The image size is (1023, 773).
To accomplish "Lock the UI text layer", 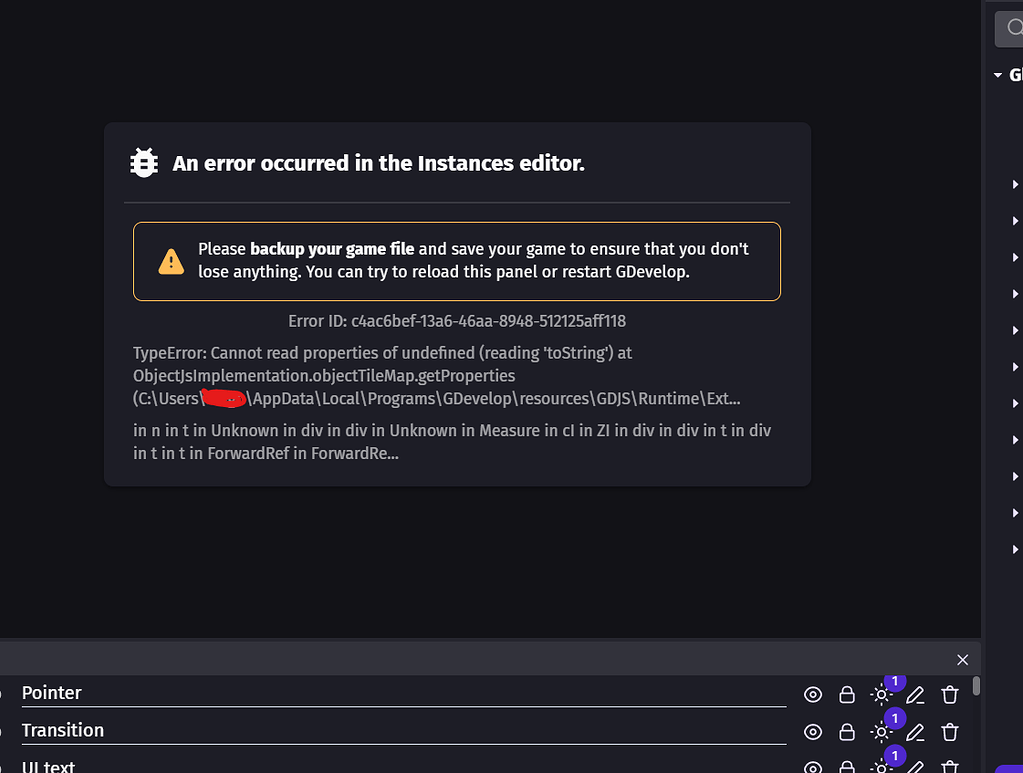I will [847, 768].
